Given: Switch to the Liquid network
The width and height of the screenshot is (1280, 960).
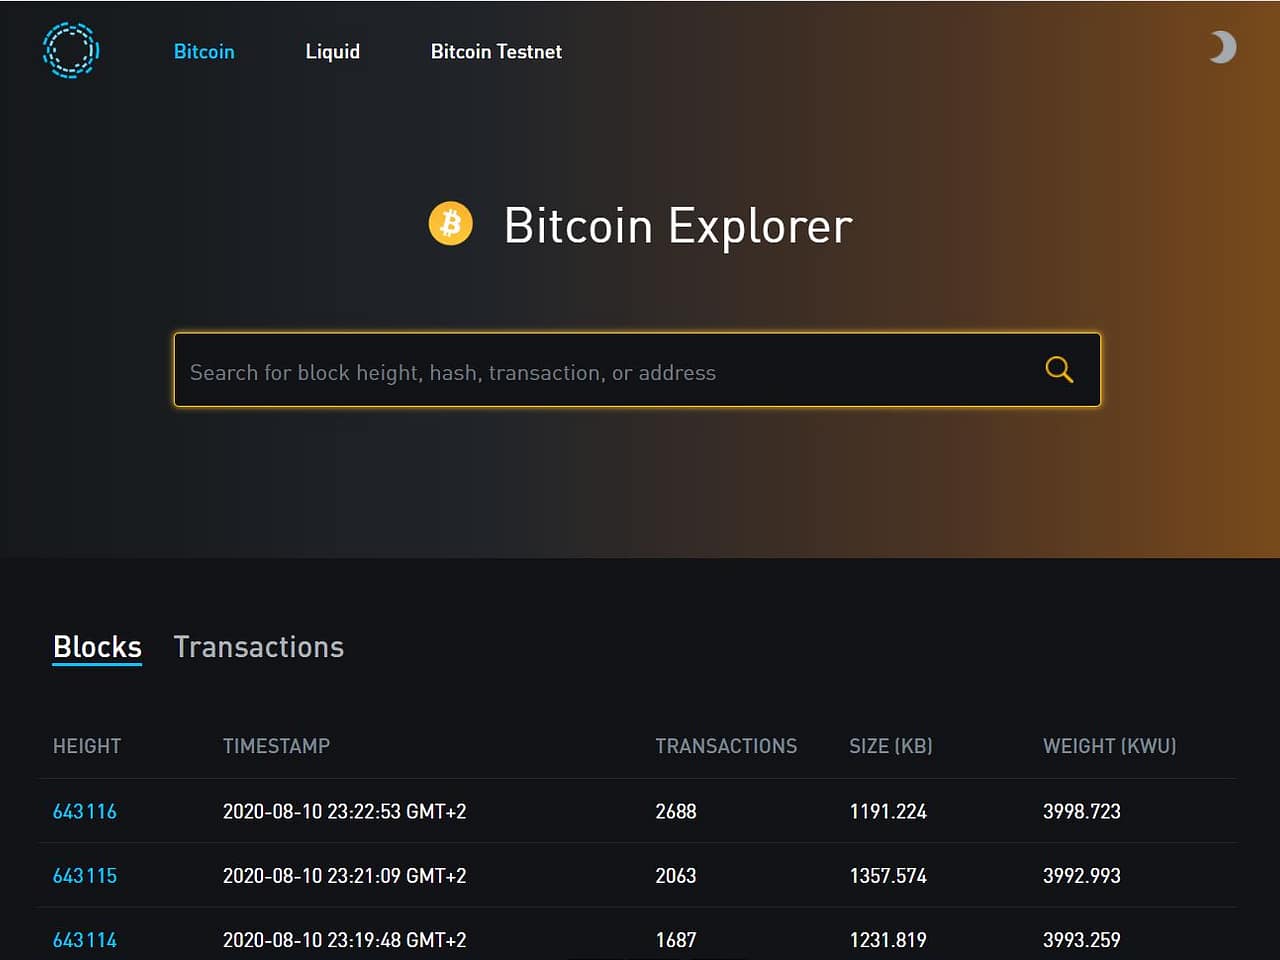Looking at the screenshot, I should coord(332,52).
